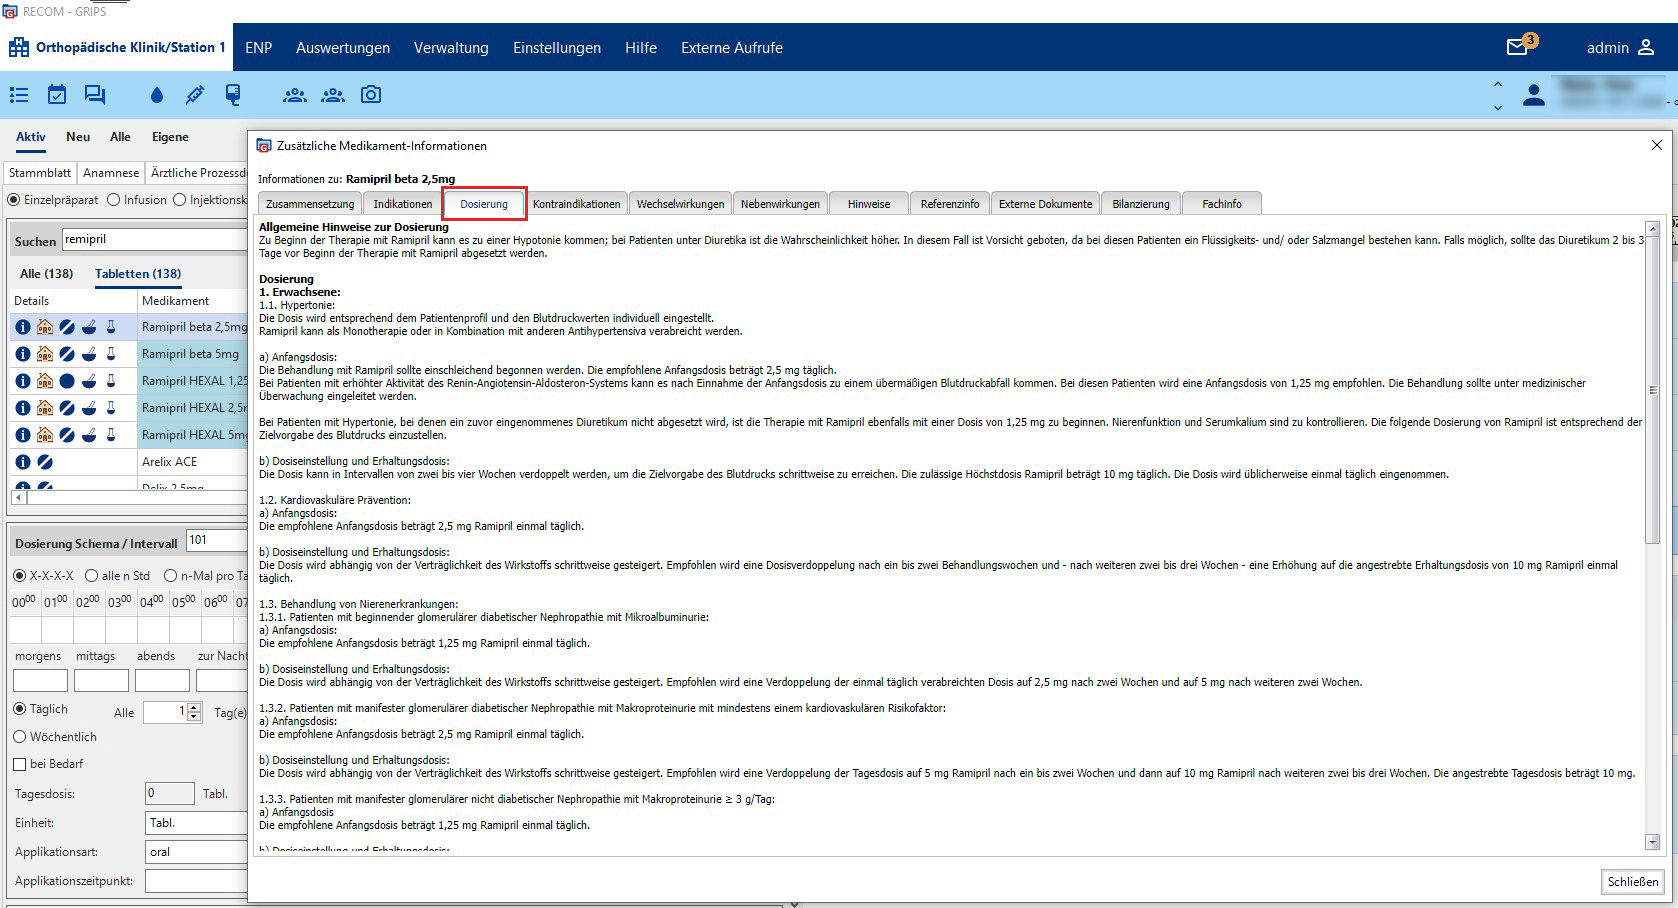
Task: Switch to the Kontraindikationen tab
Action: 576,204
